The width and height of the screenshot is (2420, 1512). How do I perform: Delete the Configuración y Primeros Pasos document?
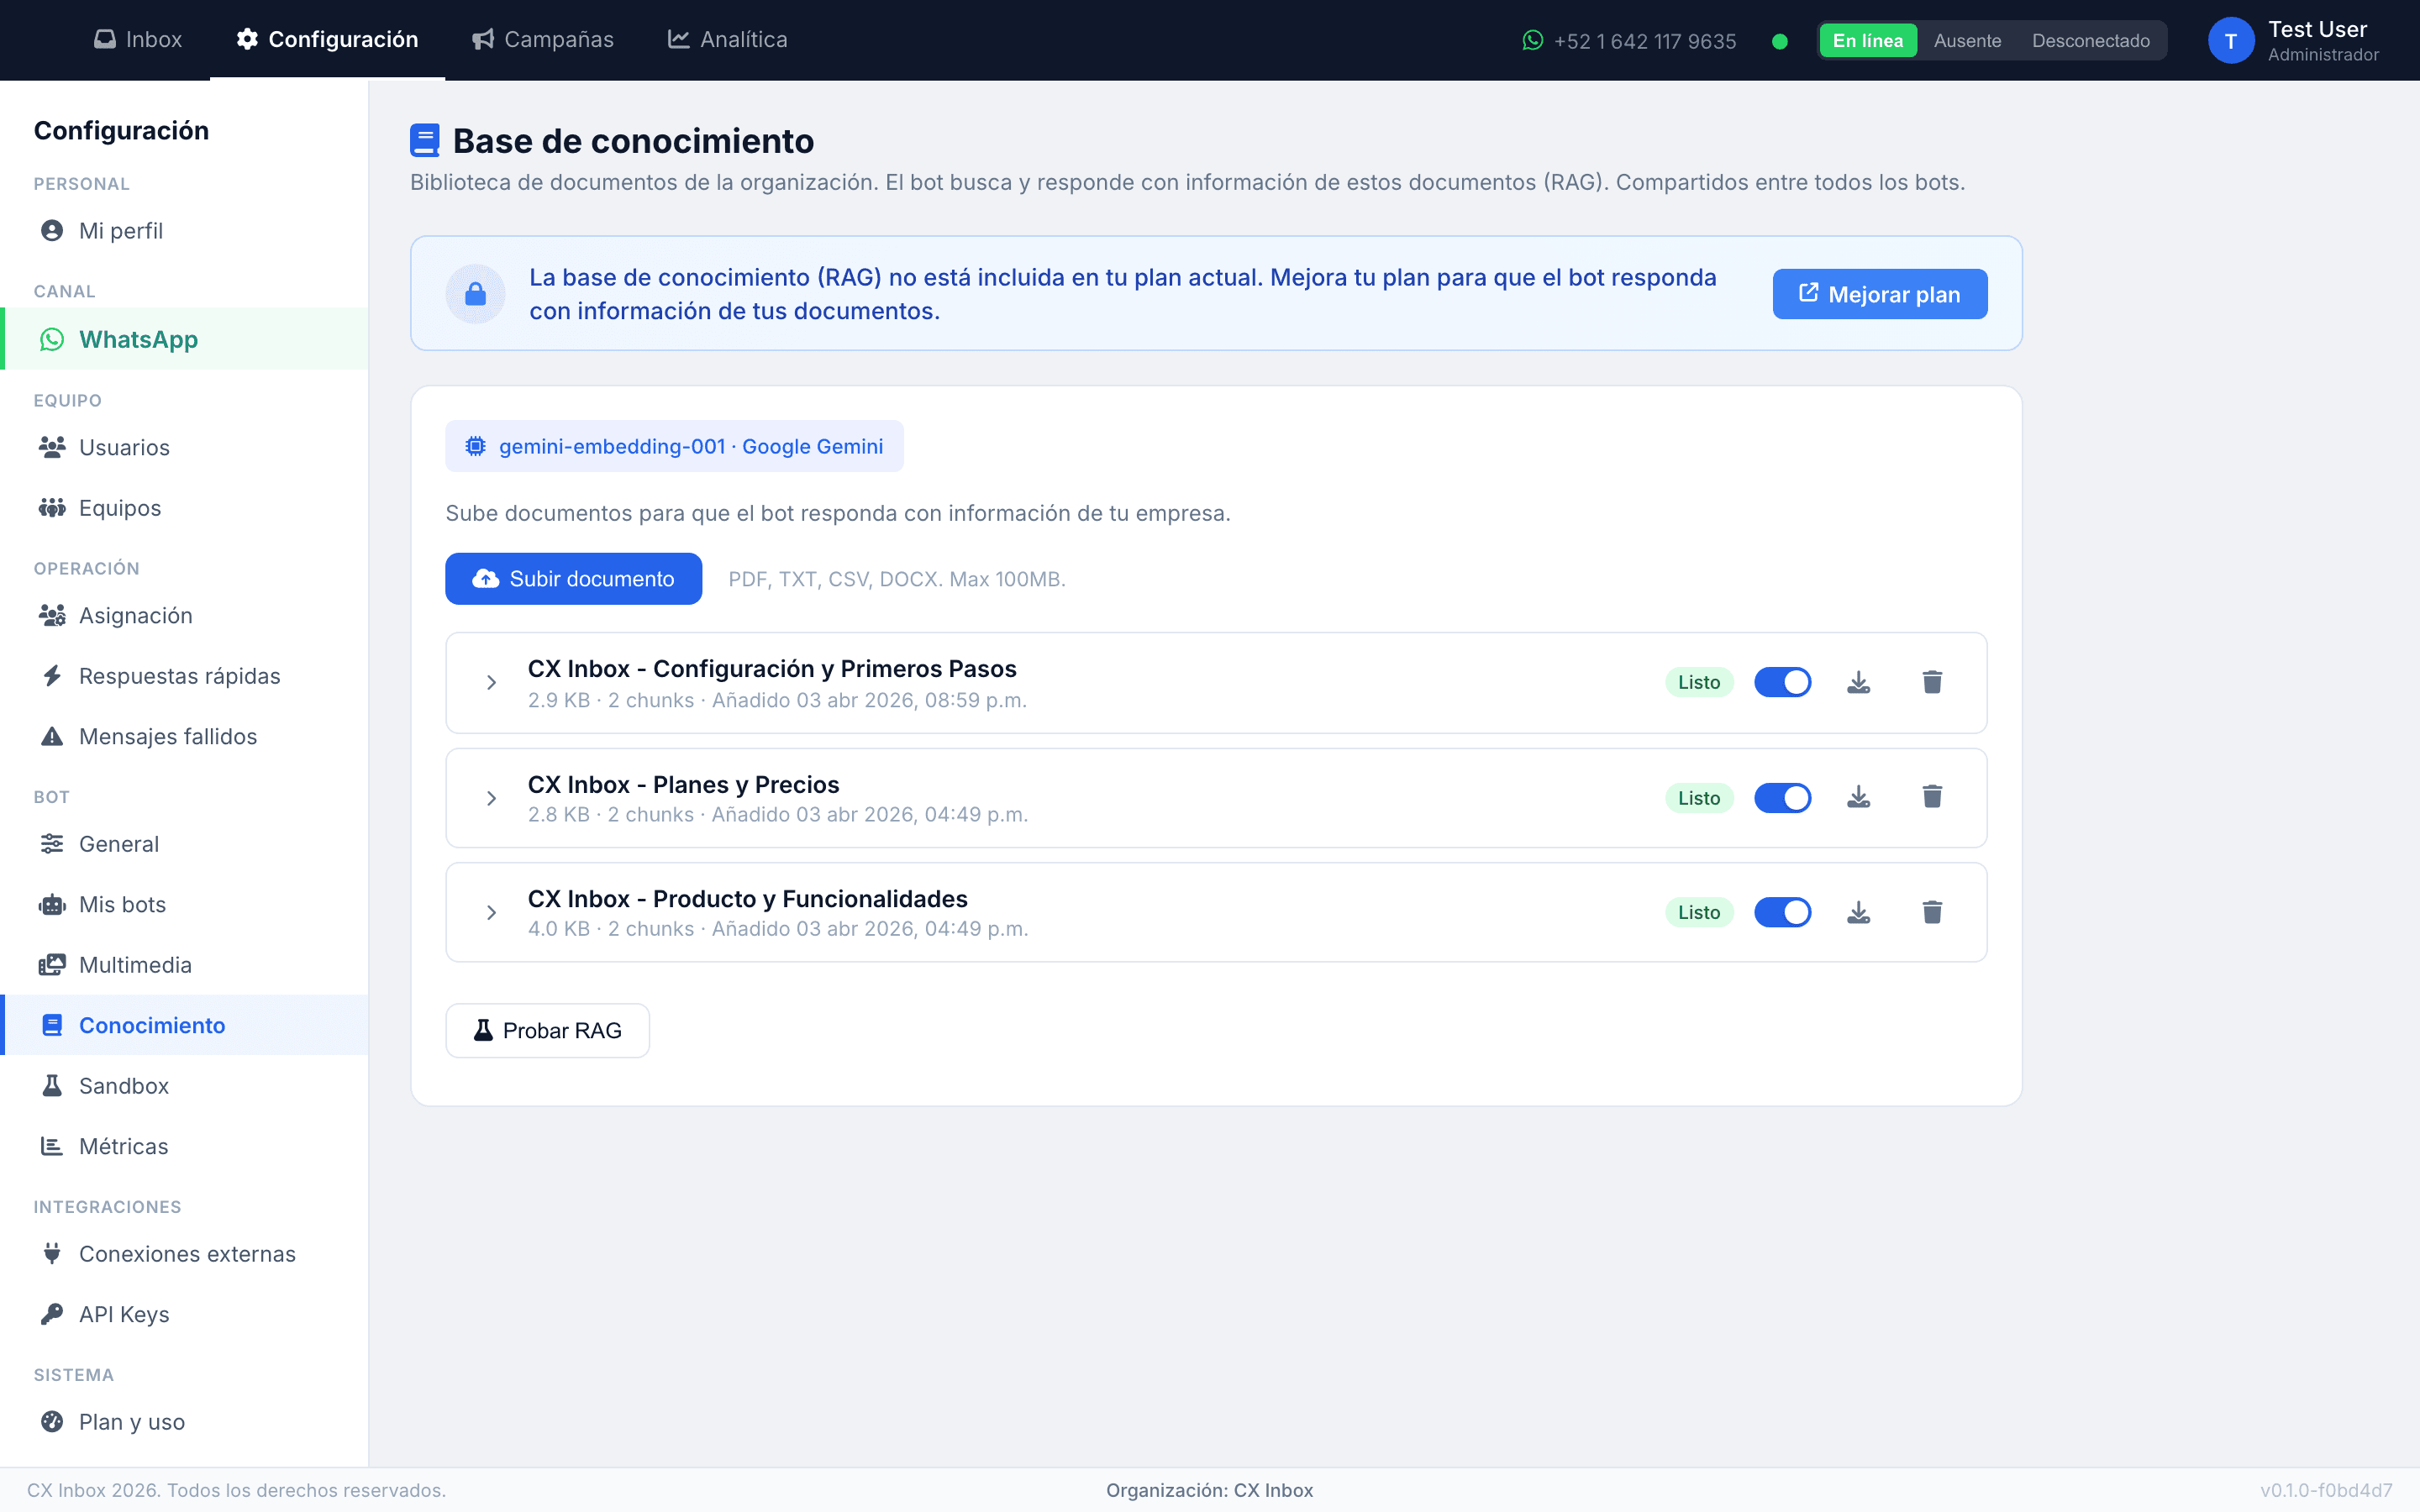(x=1932, y=682)
